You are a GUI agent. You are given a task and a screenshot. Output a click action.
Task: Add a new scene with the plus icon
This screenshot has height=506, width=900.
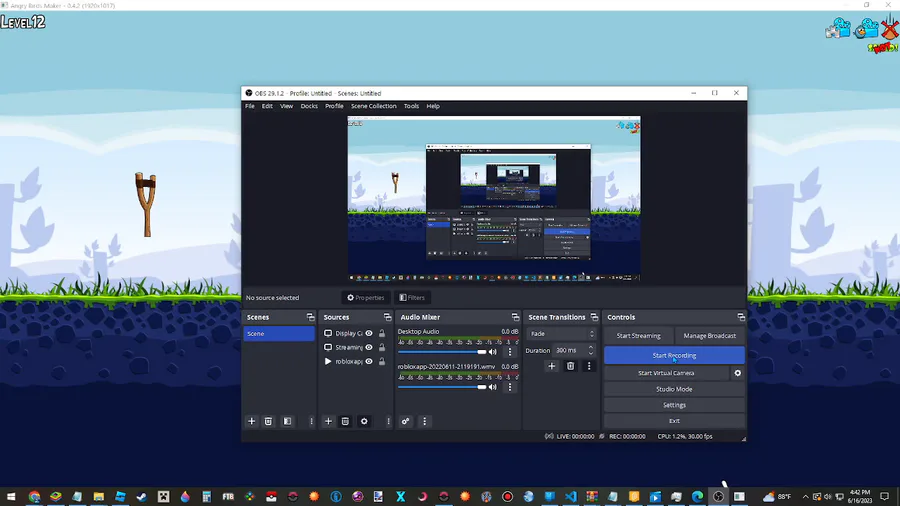coord(251,421)
